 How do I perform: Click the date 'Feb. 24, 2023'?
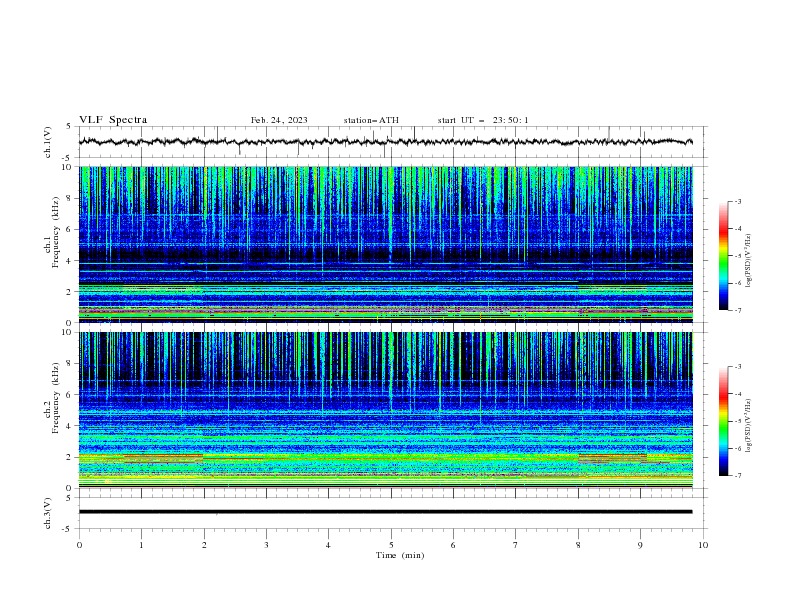pos(279,120)
